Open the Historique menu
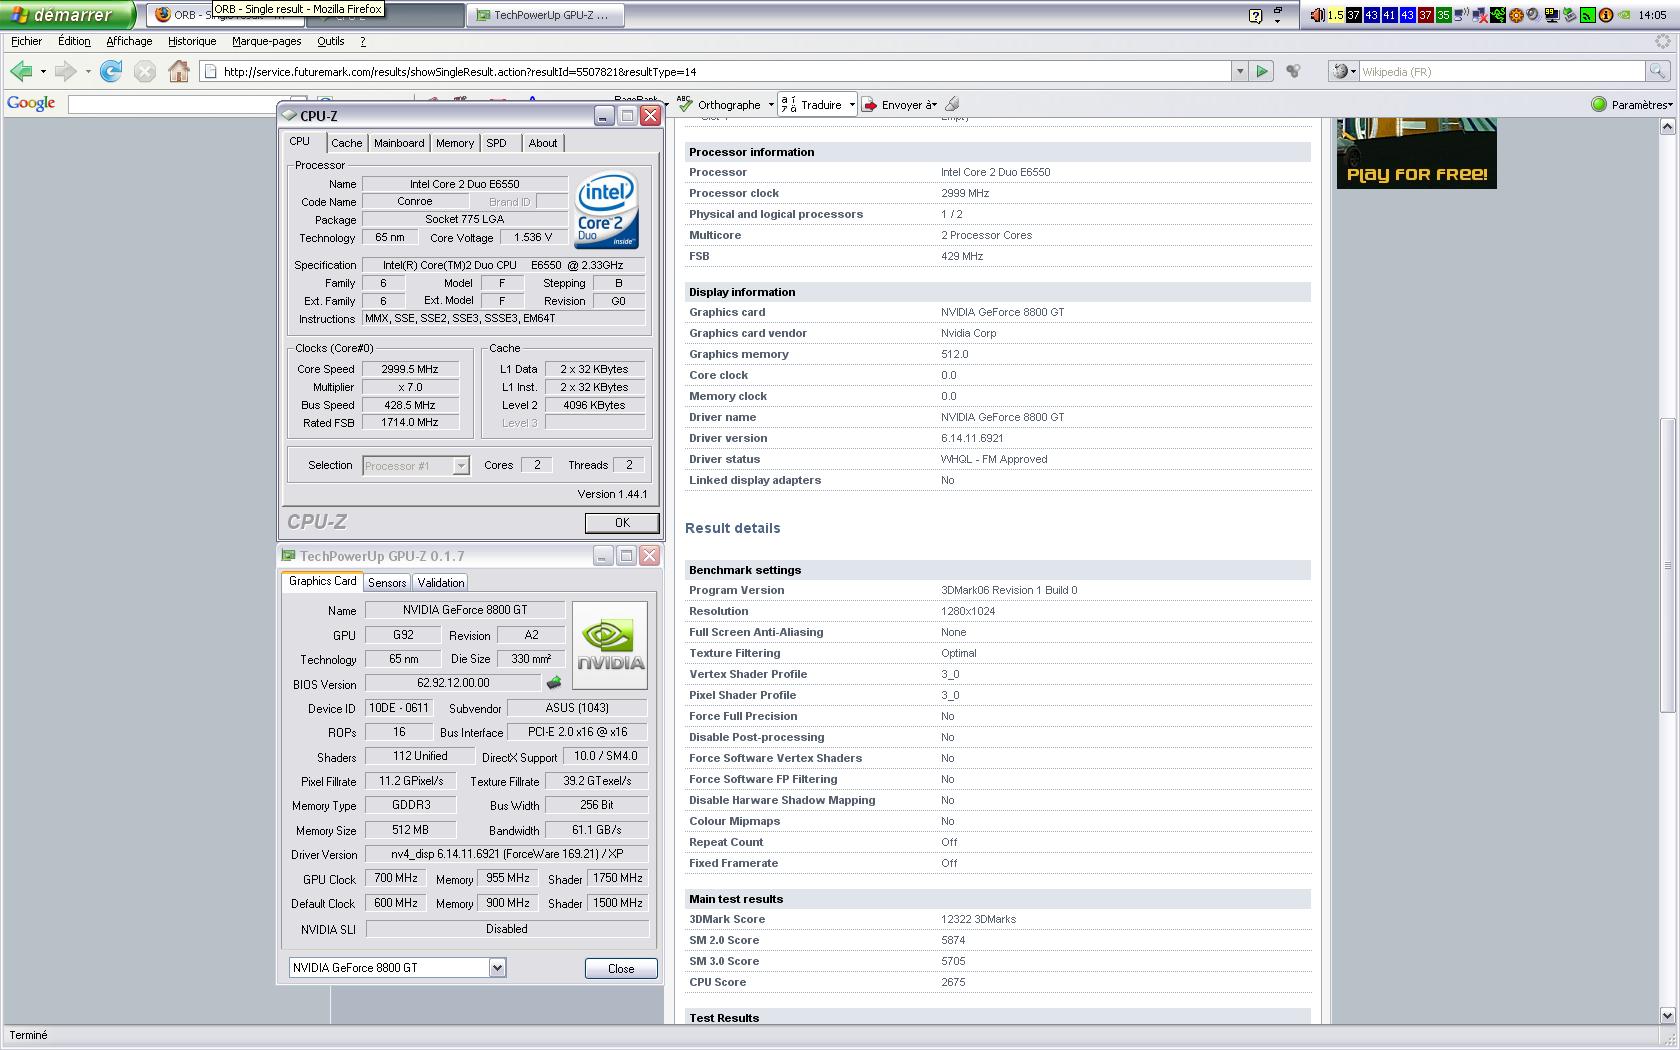Viewport: 1680px width, 1050px height. [x=192, y=41]
